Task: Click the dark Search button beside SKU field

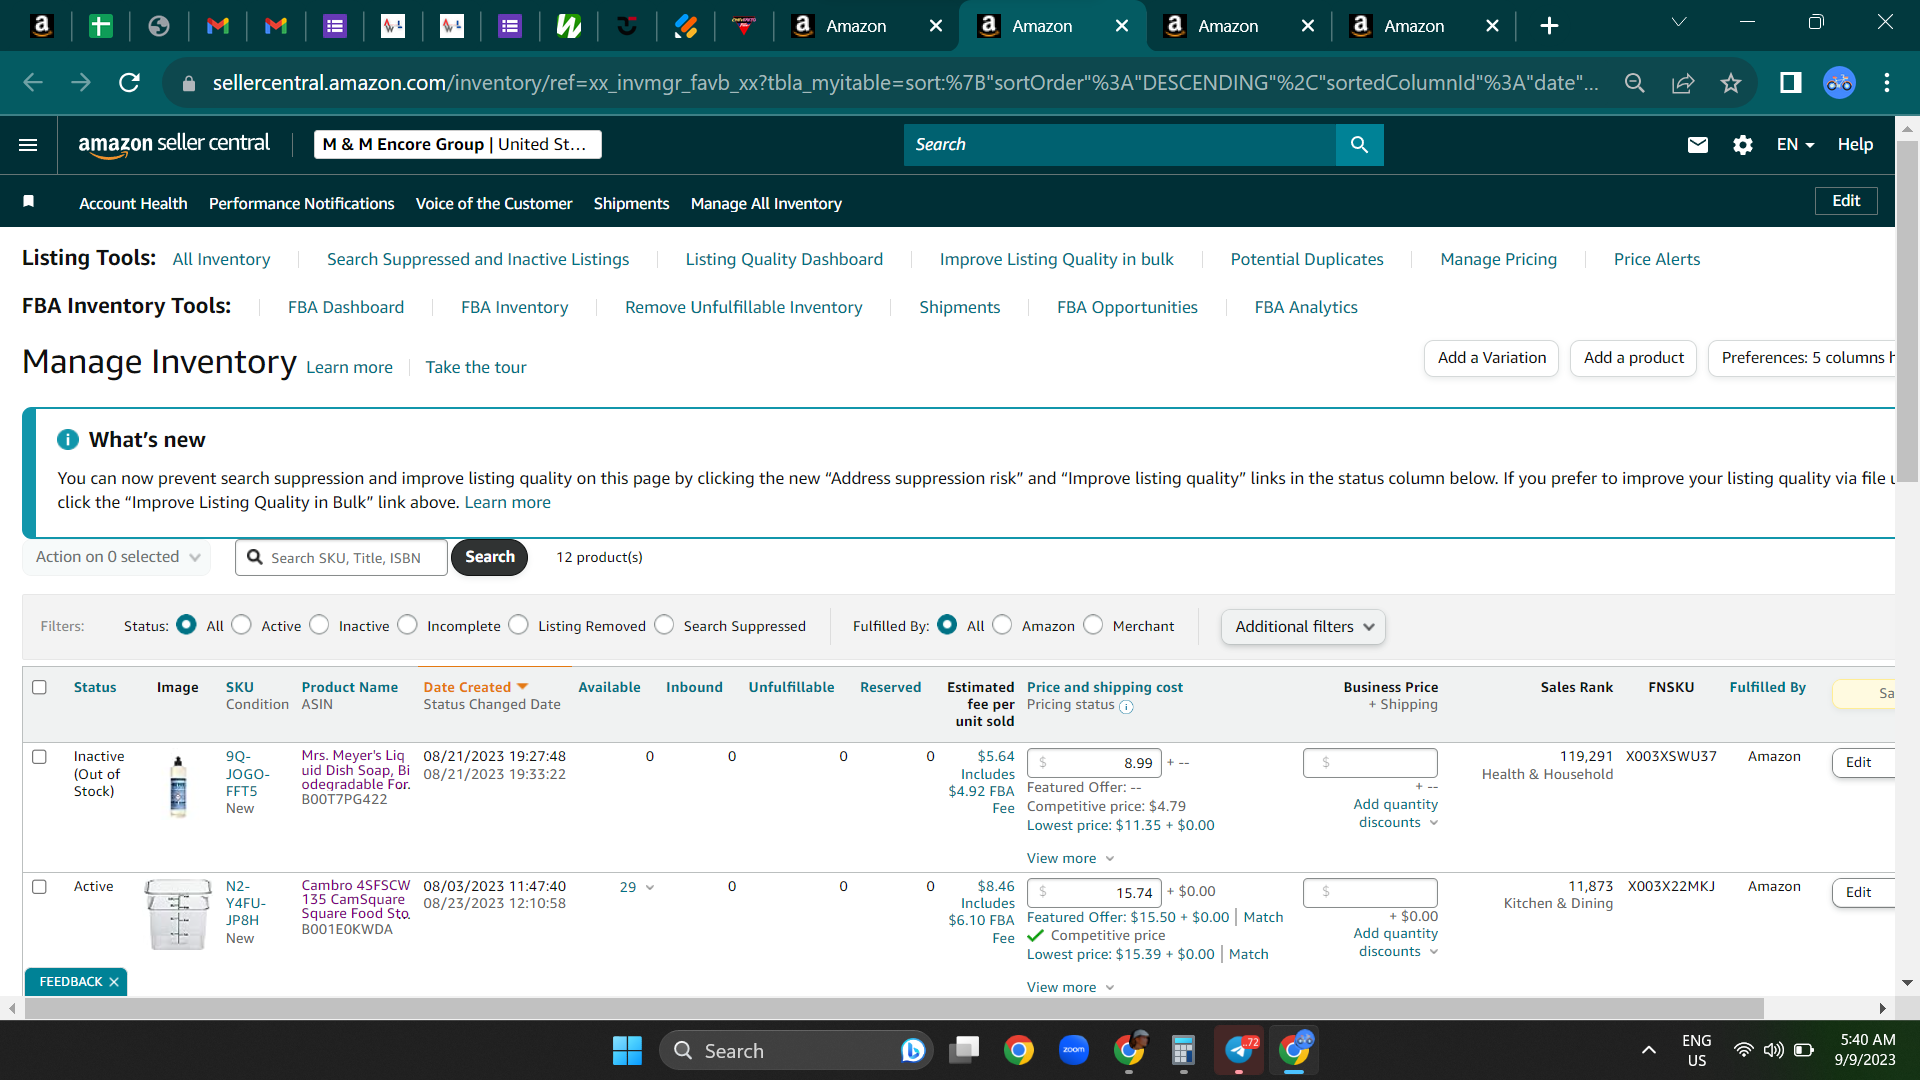Action: pyautogui.click(x=489, y=557)
